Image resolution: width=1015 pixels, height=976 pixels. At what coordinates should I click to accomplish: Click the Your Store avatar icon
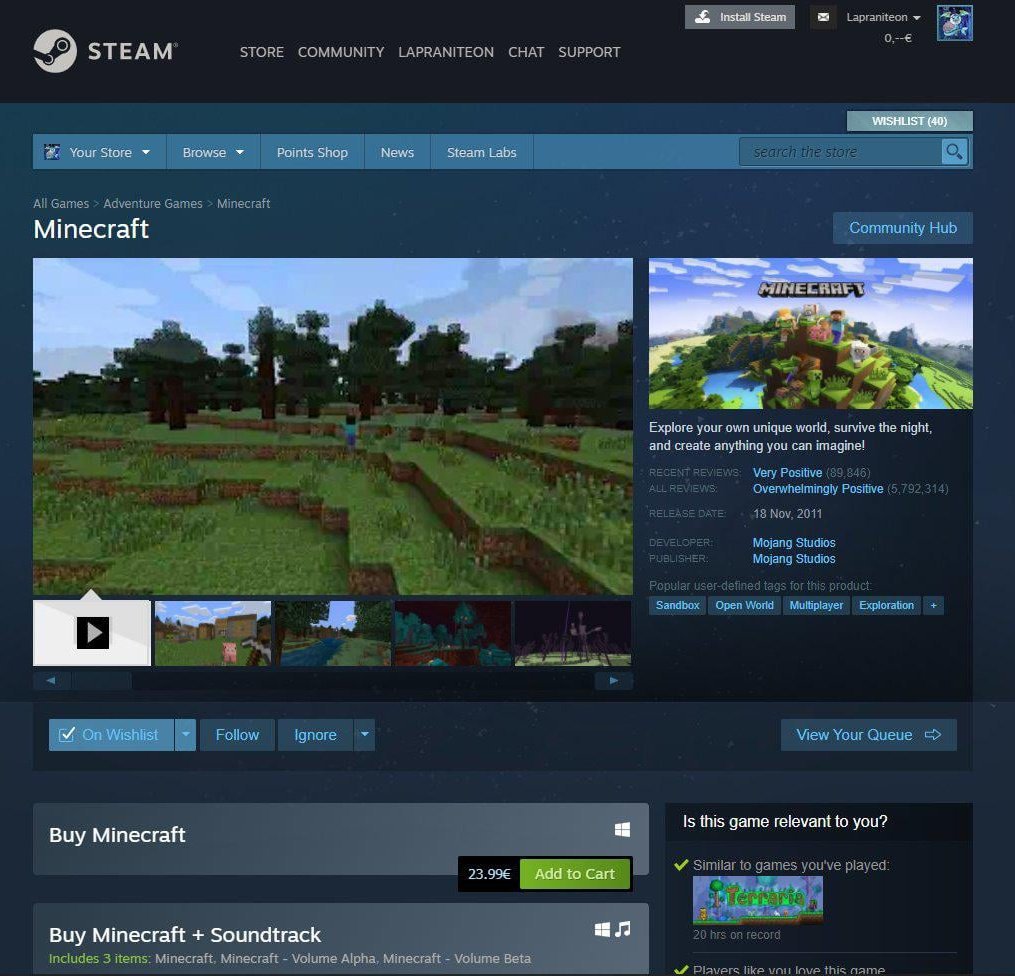click(52, 152)
